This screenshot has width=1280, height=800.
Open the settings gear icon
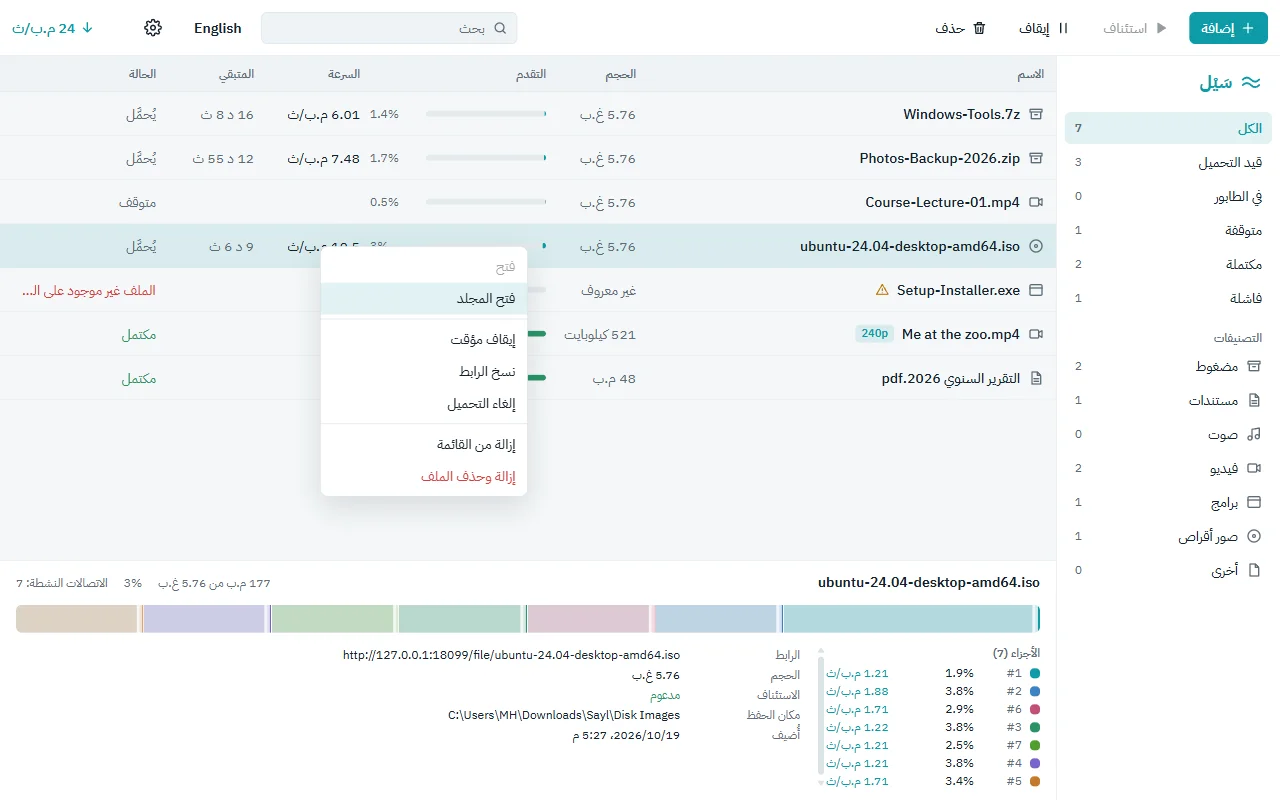tap(153, 28)
